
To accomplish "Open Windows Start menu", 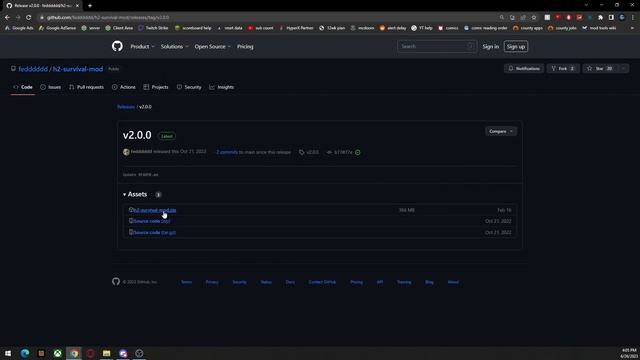I will click(x=8, y=353).
